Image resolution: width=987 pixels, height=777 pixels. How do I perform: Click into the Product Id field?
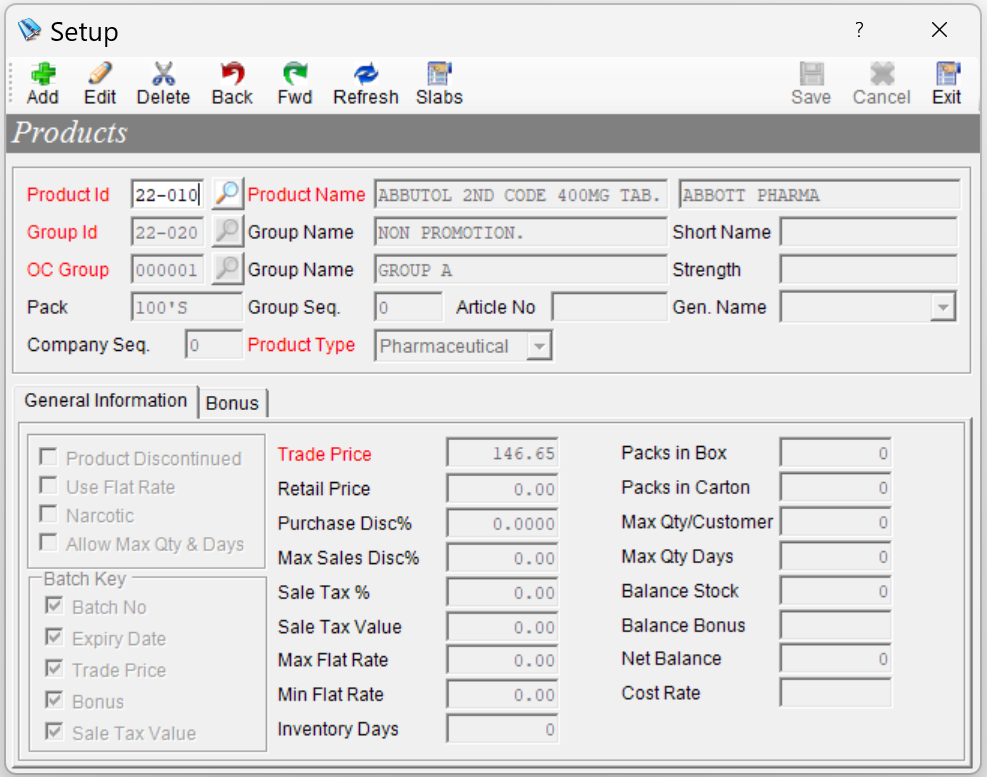[168, 195]
